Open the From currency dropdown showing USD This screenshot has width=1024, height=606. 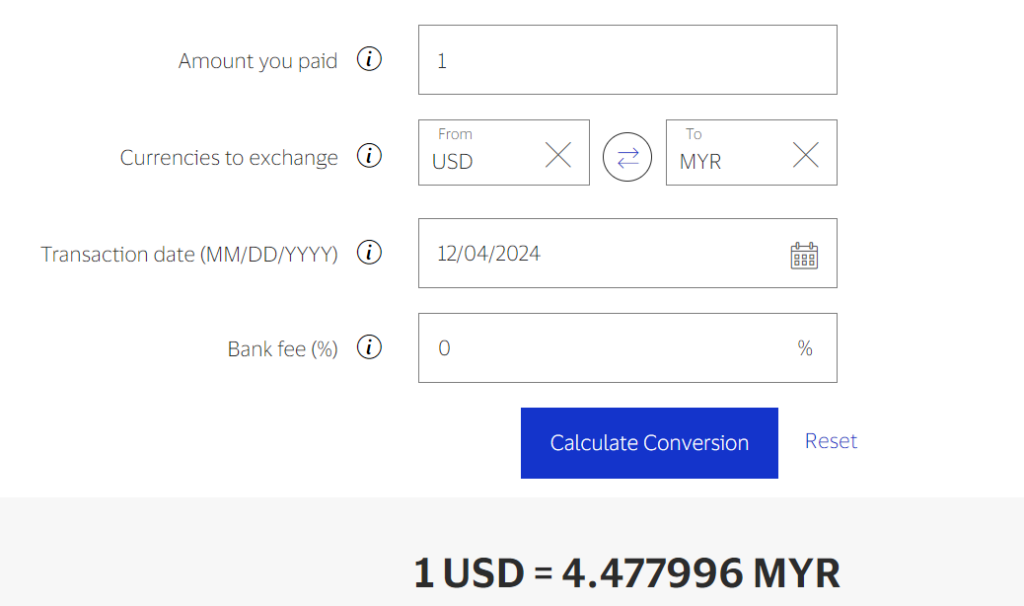pos(482,160)
